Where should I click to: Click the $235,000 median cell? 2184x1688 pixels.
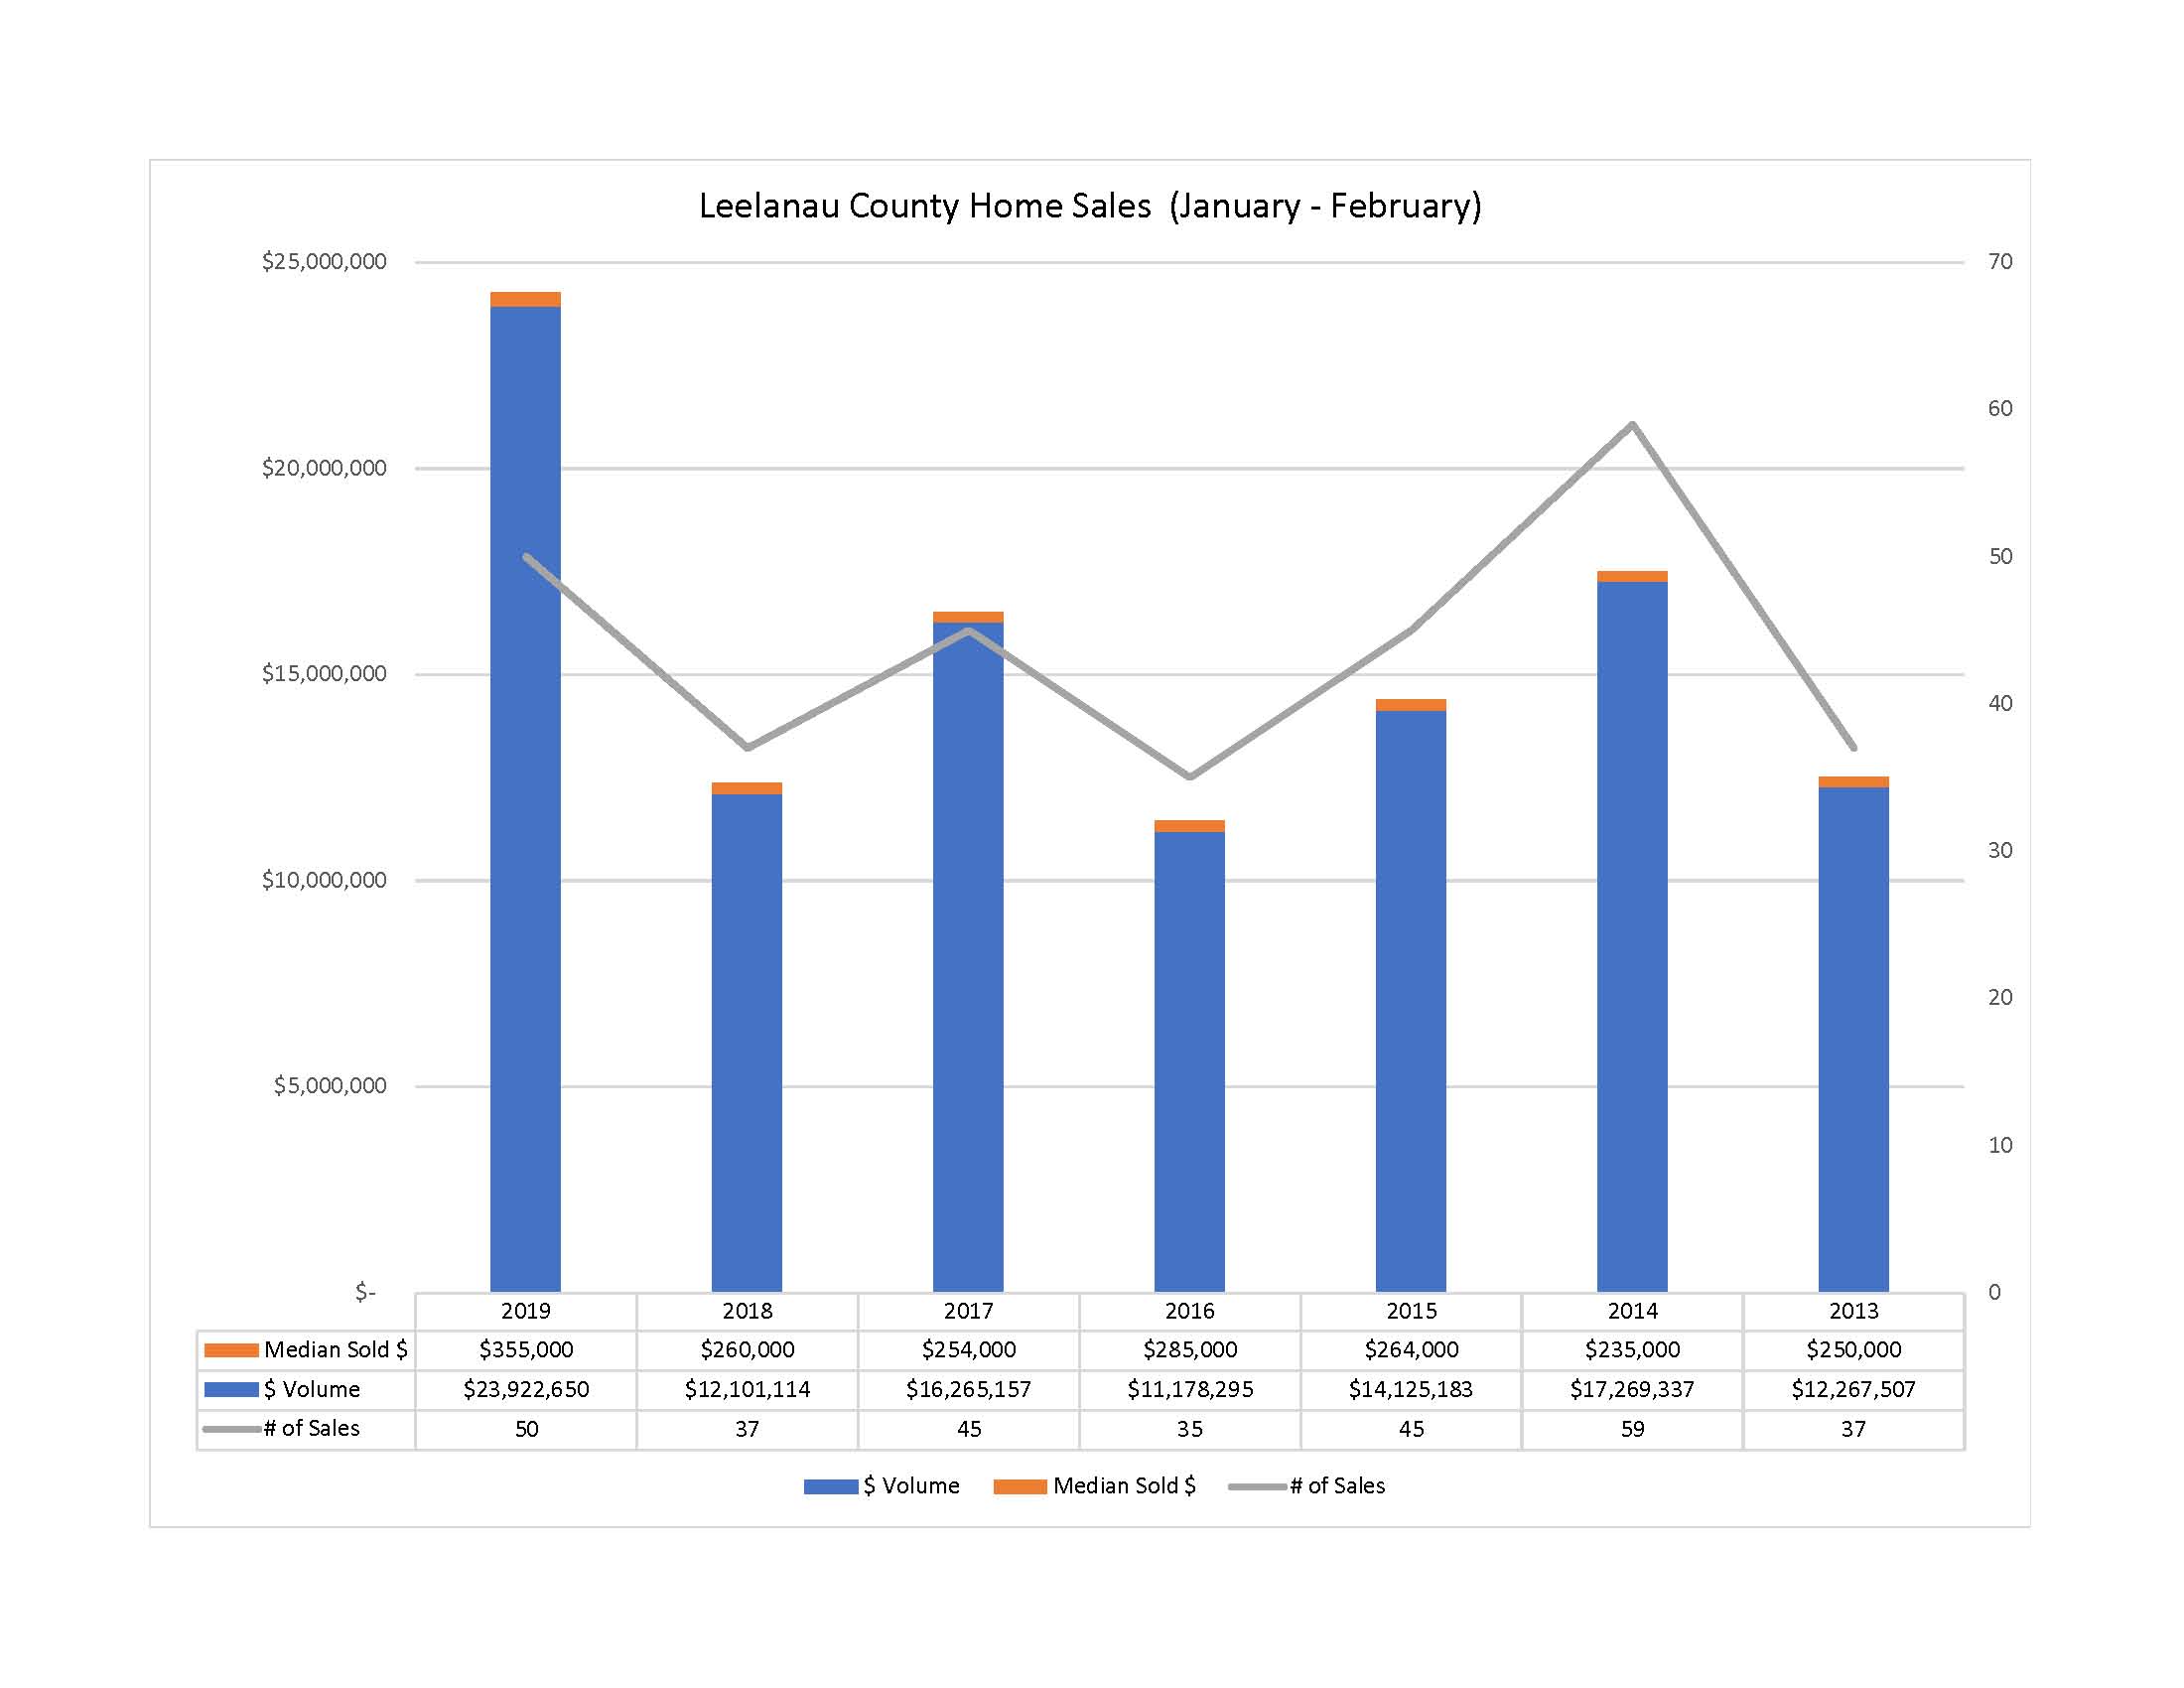tap(1632, 1350)
